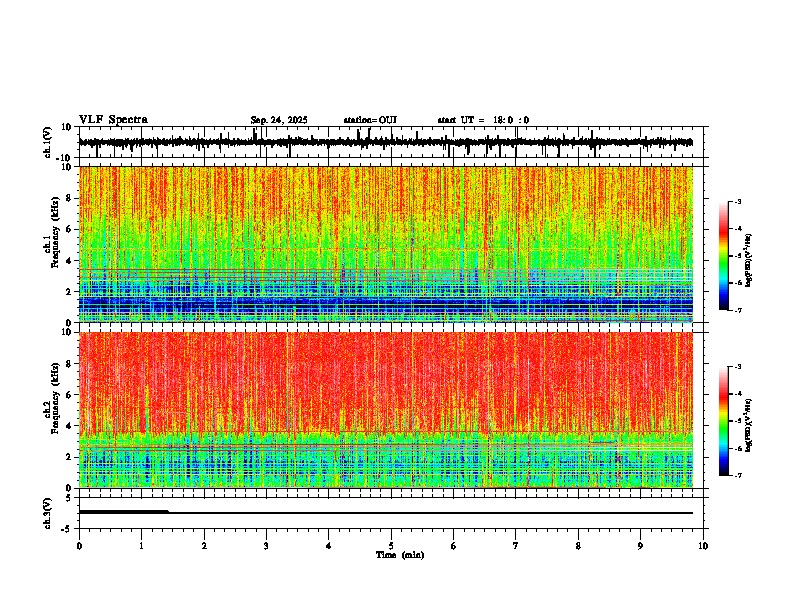Click the "5" minute tick label
Viewport: 792px width, 612px height.
[391, 546]
